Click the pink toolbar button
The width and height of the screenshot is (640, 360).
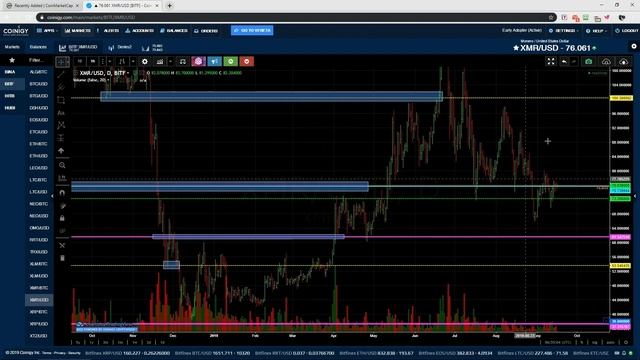(198, 62)
